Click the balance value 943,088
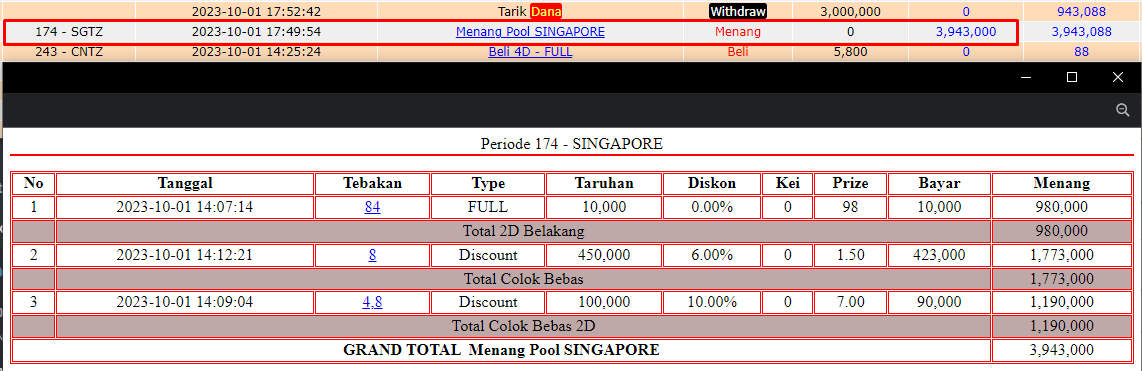 1082,12
